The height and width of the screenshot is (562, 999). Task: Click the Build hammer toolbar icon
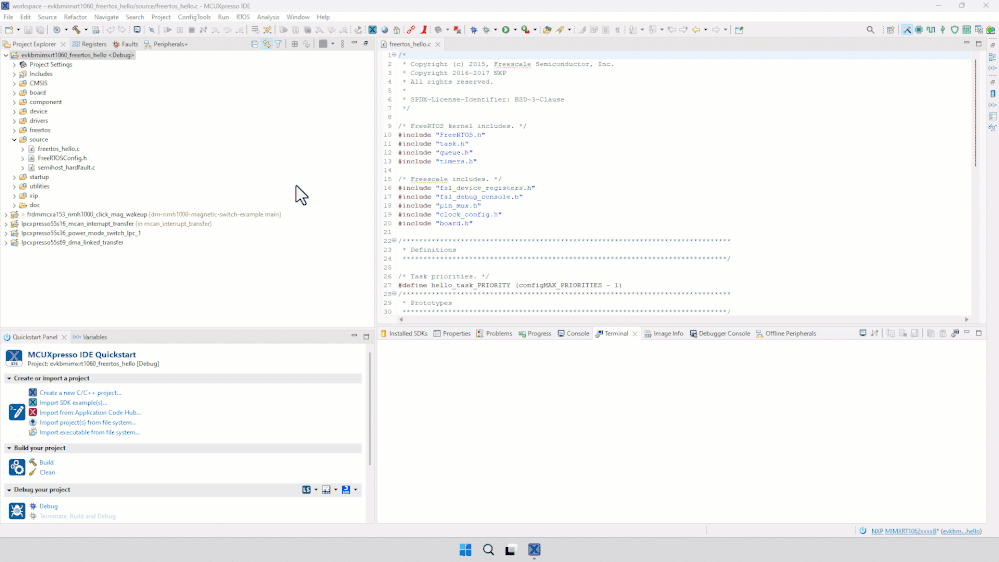[x=76, y=30]
